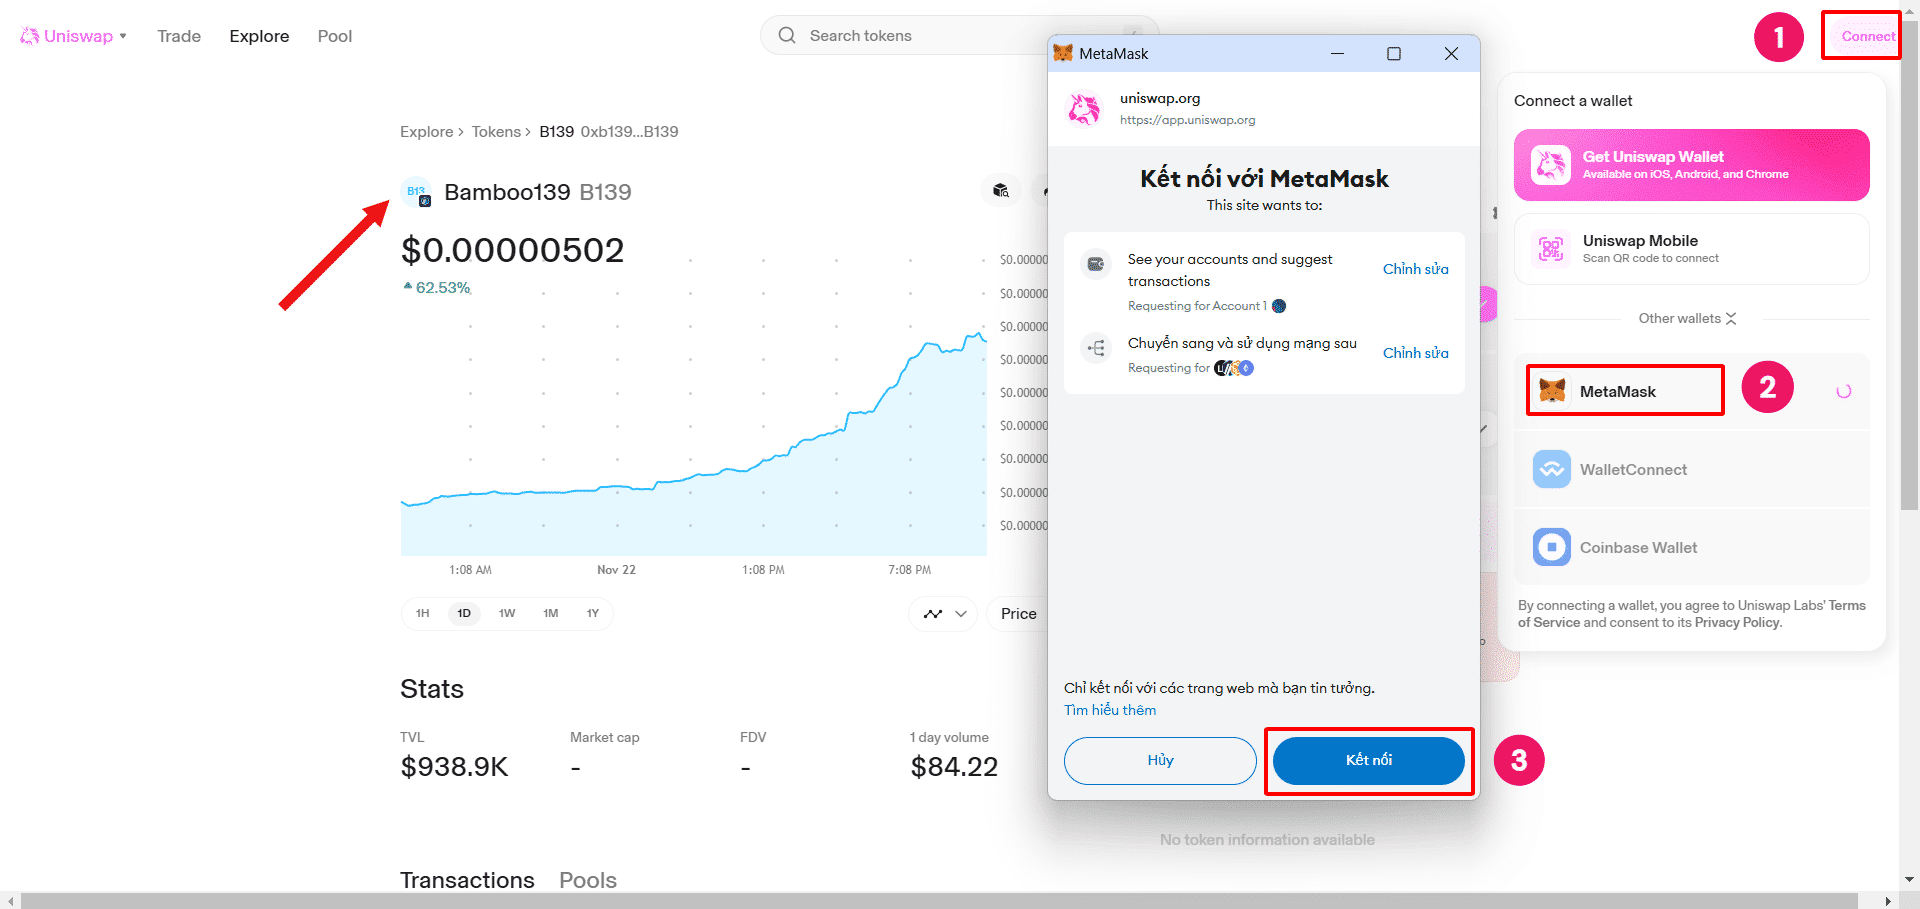Click the network switch permission icon
Screen dimensions: 1920x909
[x=1096, y=348]
